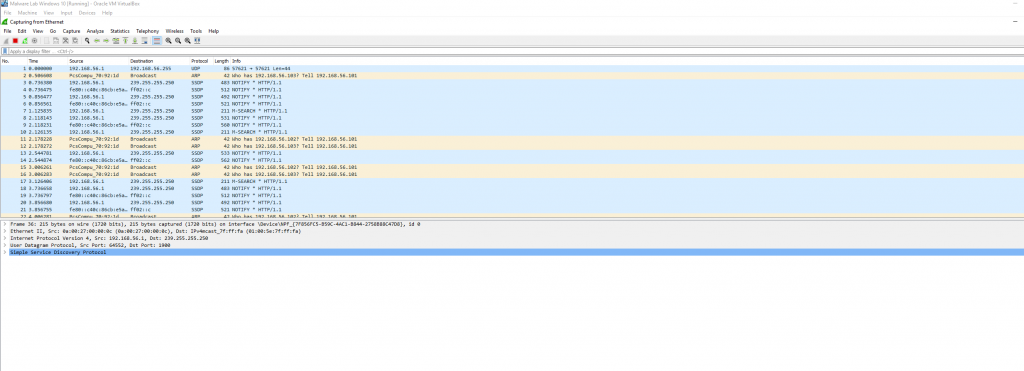Close this capture file icon
The image size is (1024, 371).
(65, 40)
